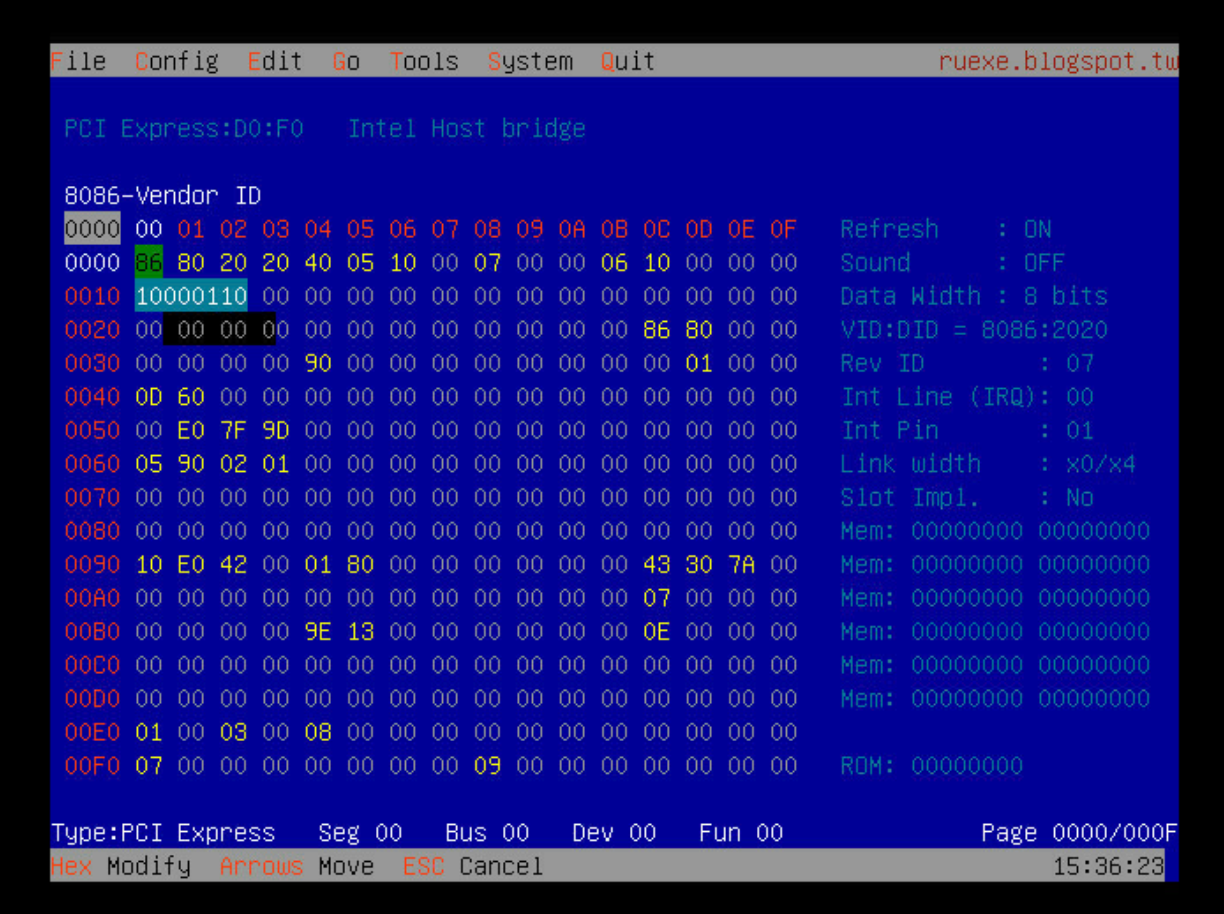Image resolution: width=1224 pixels, height=914 pixels.
Task: Select byte 42 in row 0090
Action: pos(233,565)
